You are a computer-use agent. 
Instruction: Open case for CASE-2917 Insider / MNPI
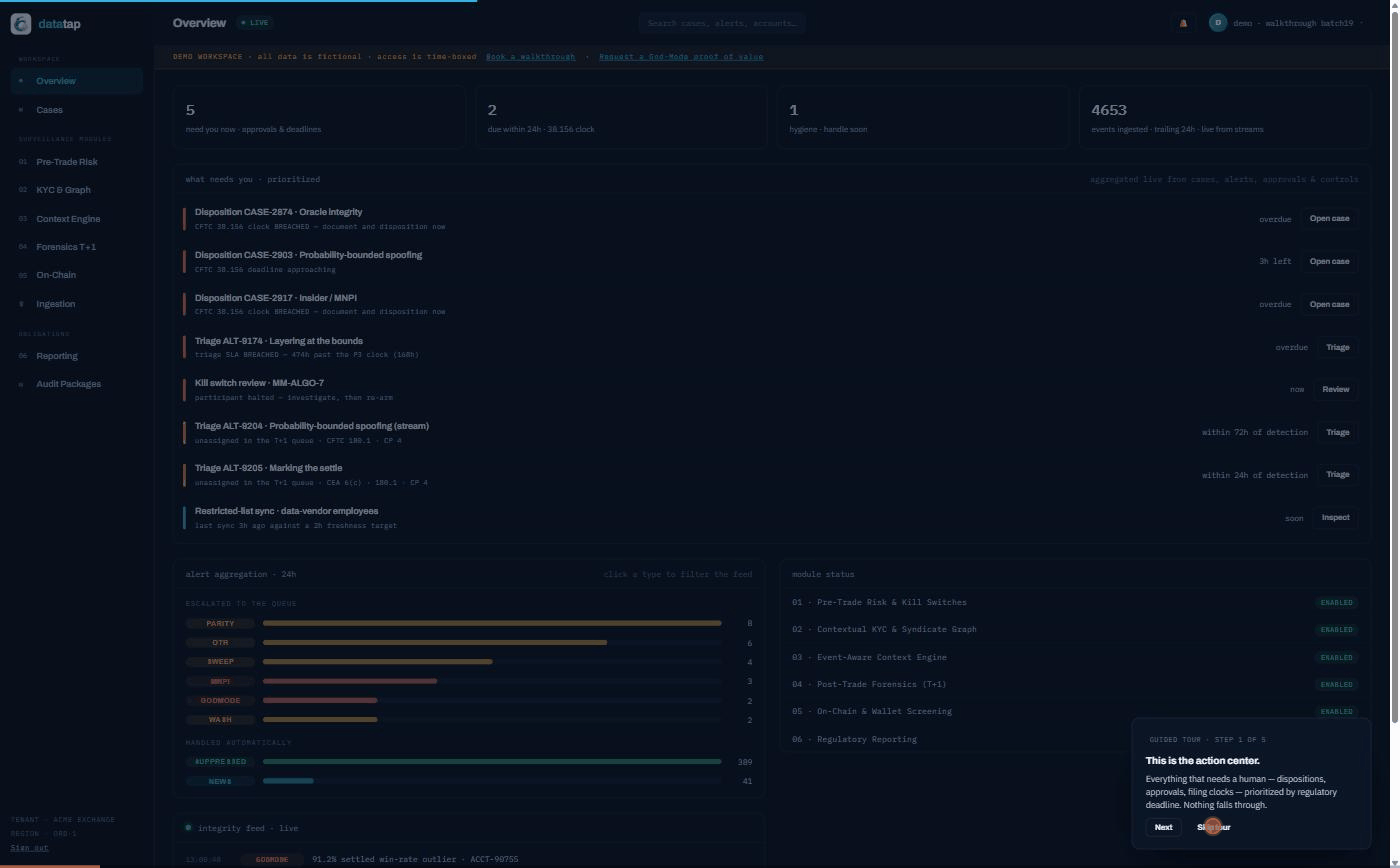(1329, 305)
